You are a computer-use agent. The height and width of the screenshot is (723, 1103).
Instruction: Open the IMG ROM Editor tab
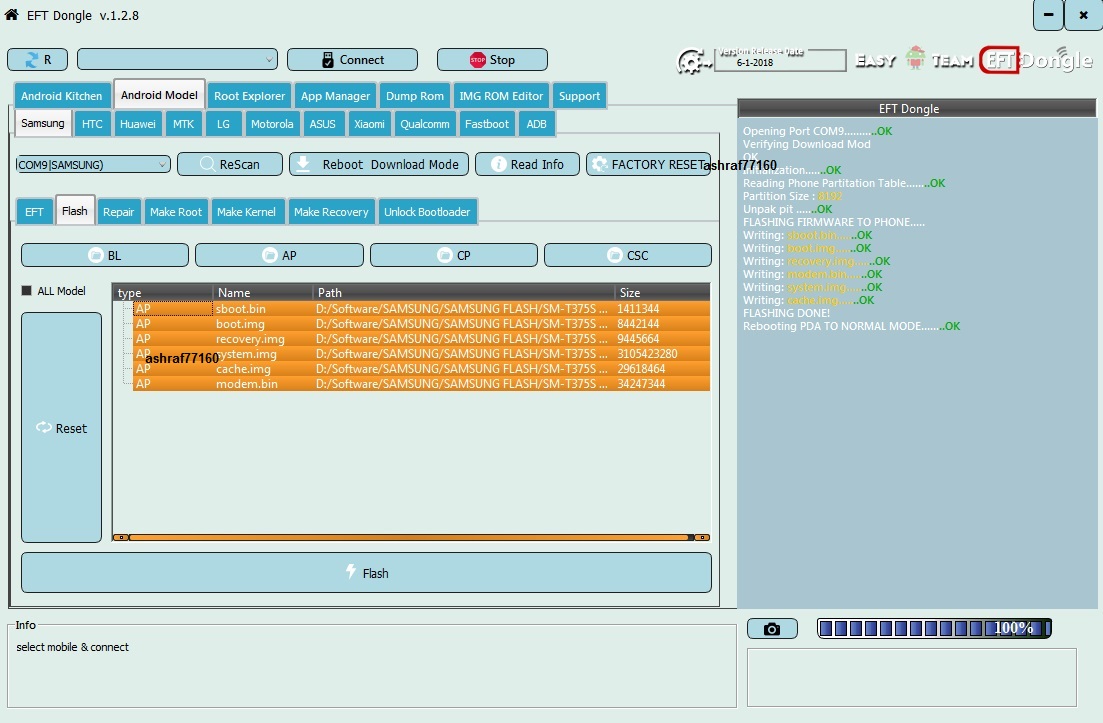[501, 96]
